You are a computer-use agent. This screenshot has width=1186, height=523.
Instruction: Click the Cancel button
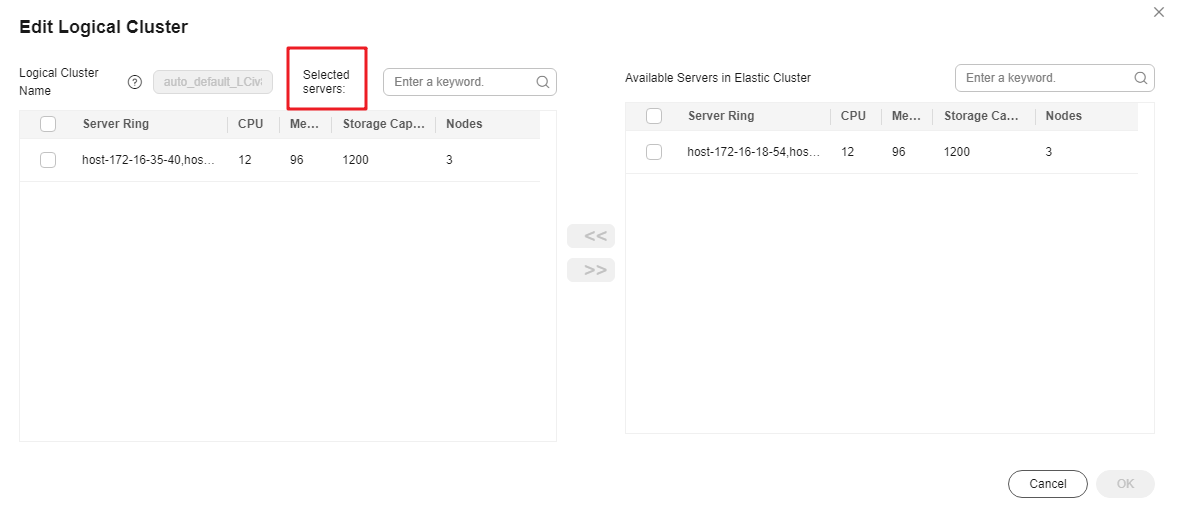(1048, 484)
